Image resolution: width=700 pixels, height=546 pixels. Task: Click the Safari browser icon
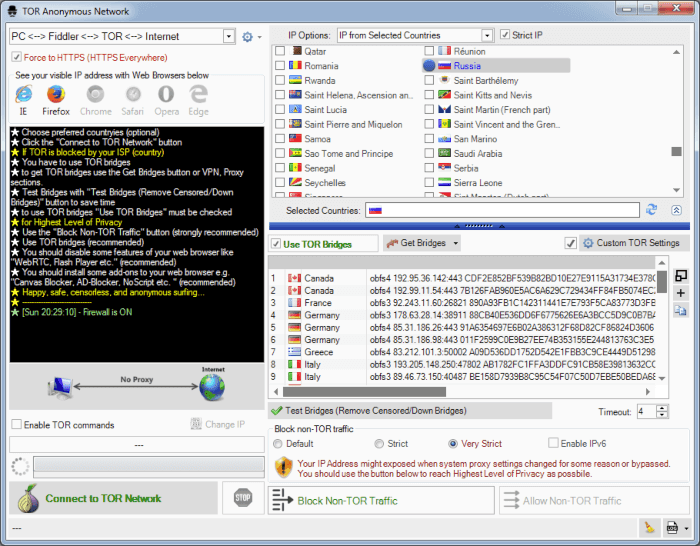(x=133, y=94)
